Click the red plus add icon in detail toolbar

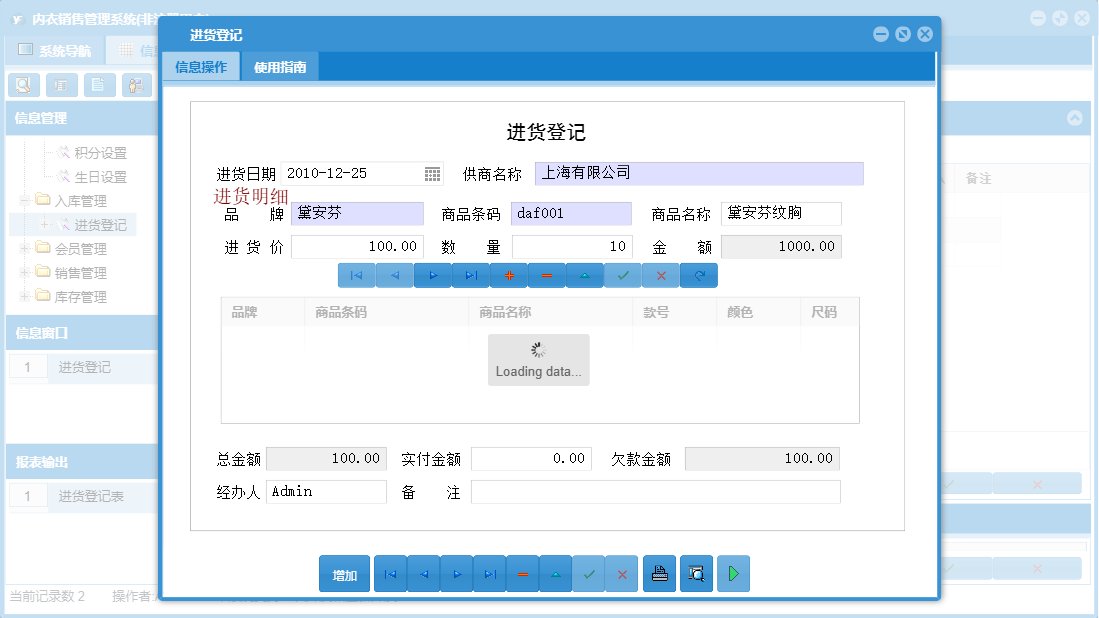509,275
